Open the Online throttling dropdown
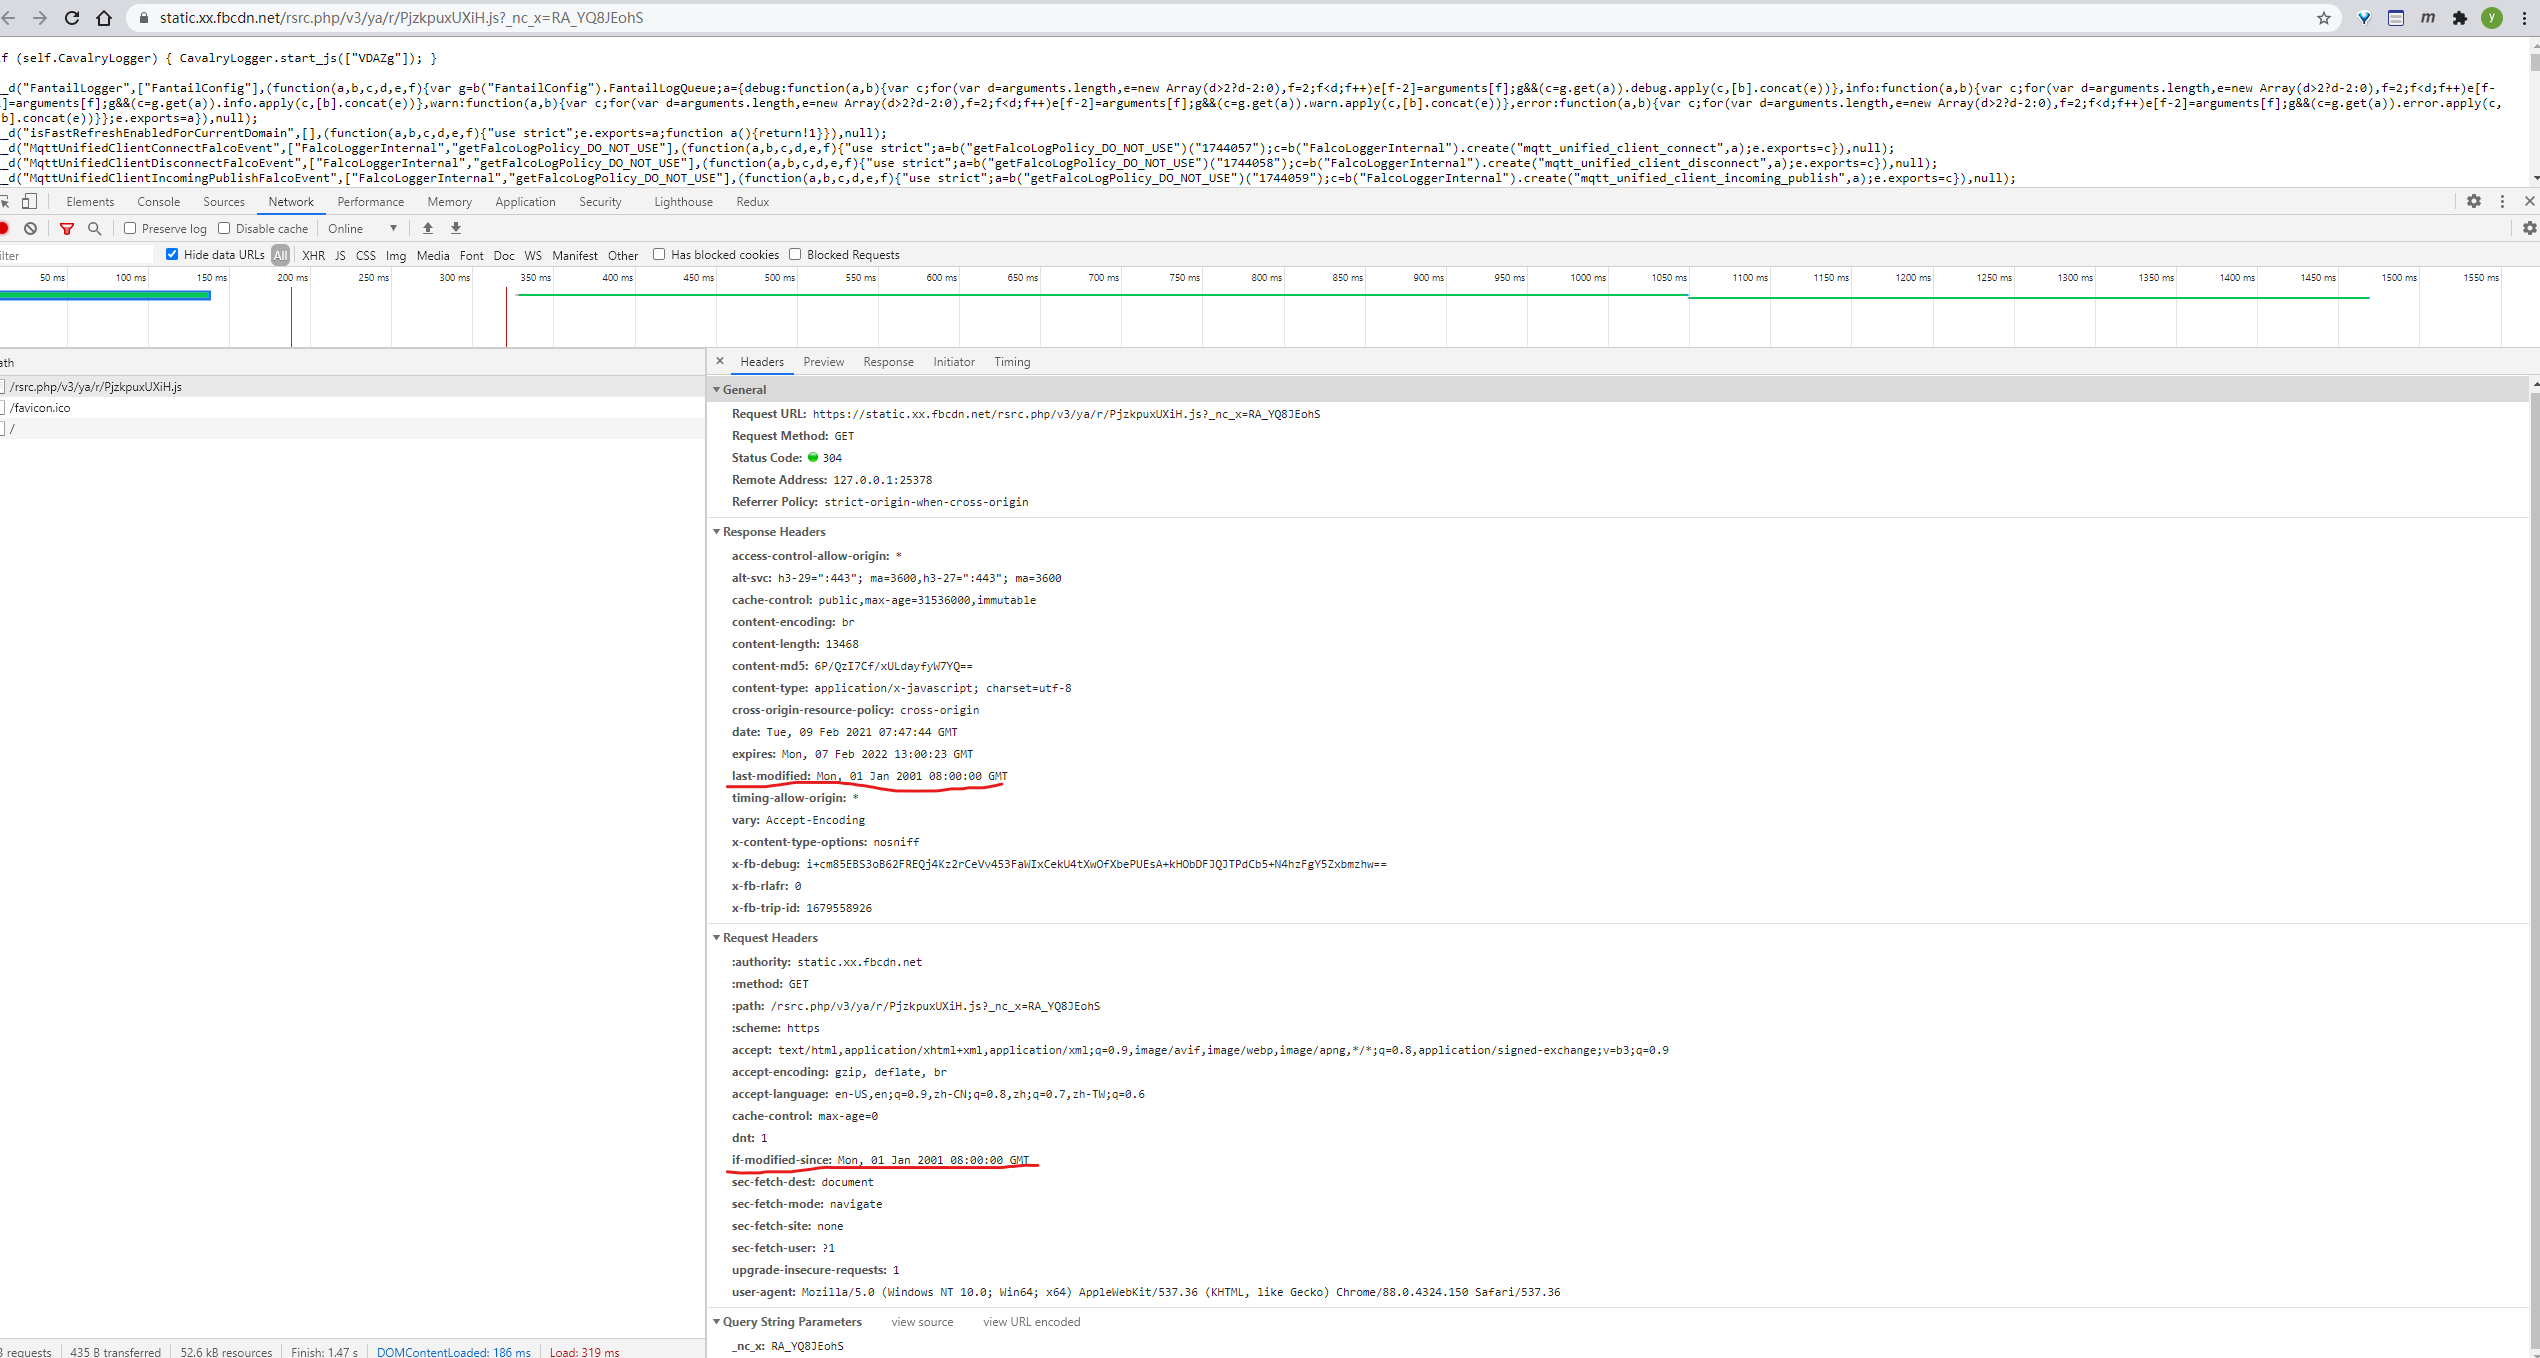The height and width of the screenshot is (1358, 2540). point(362,229)
